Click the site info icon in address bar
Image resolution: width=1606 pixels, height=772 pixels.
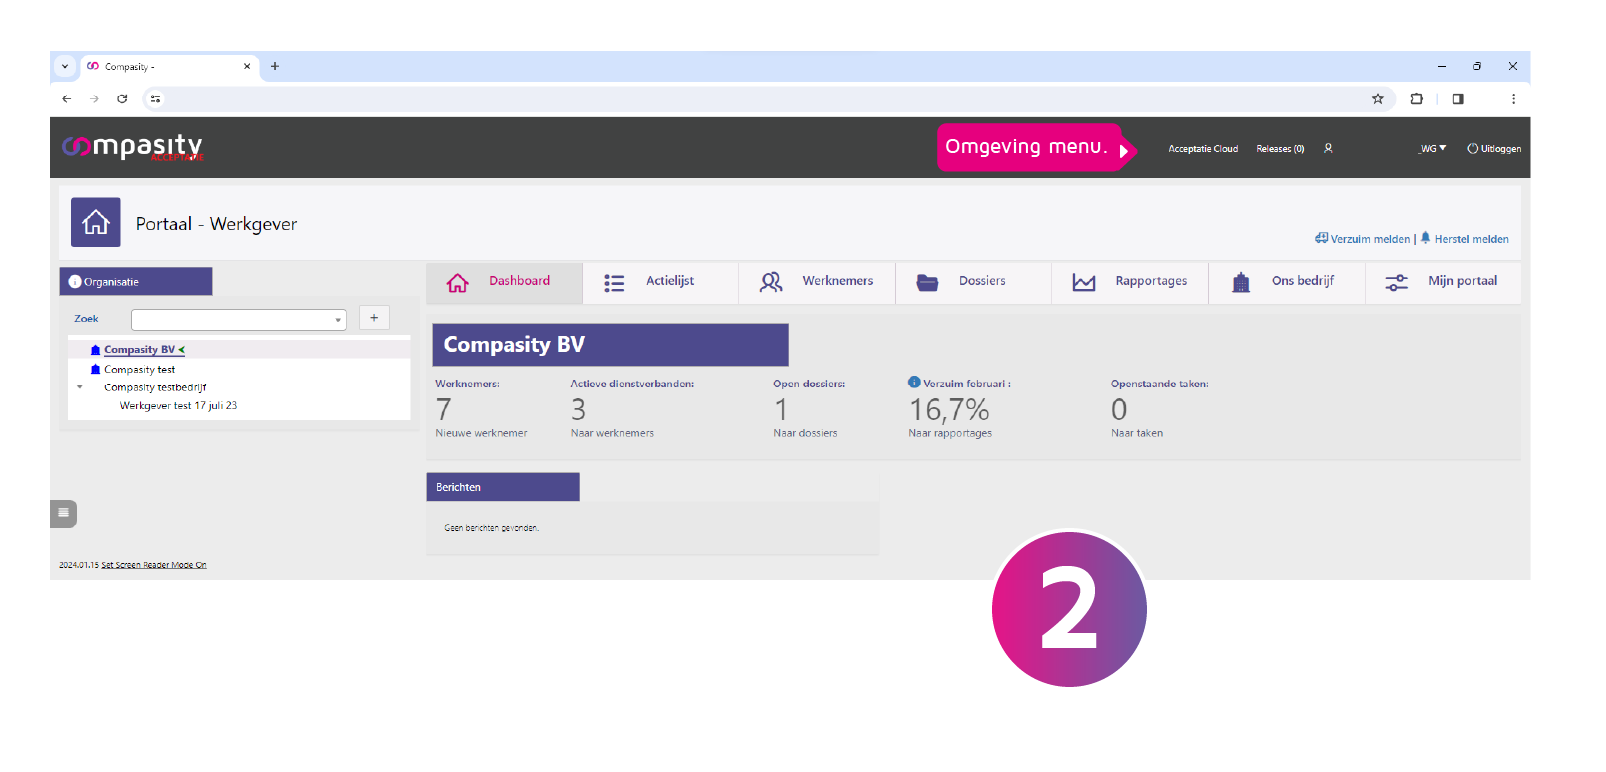click(155, 99)
